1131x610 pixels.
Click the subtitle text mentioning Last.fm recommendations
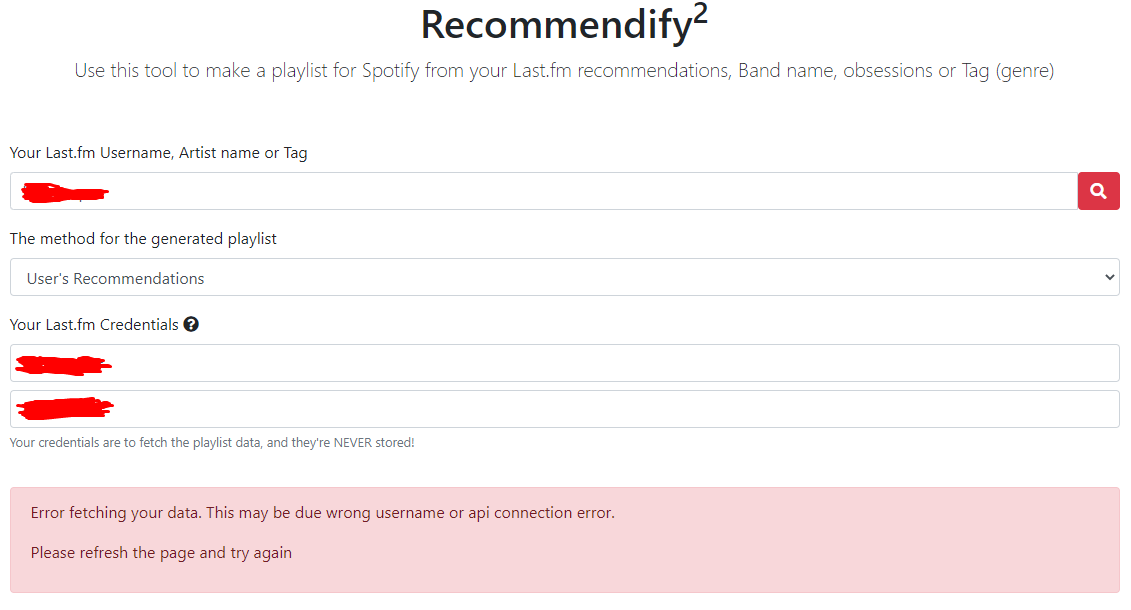tap(563, 70)
